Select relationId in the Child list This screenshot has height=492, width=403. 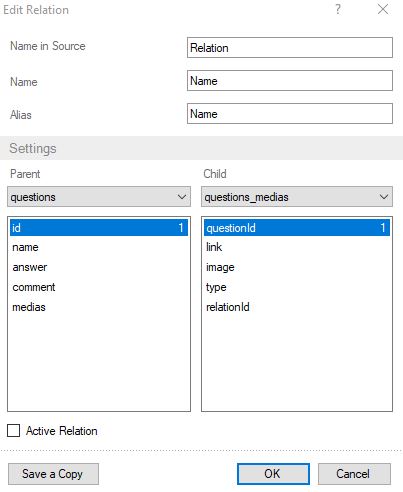point(297,307)
